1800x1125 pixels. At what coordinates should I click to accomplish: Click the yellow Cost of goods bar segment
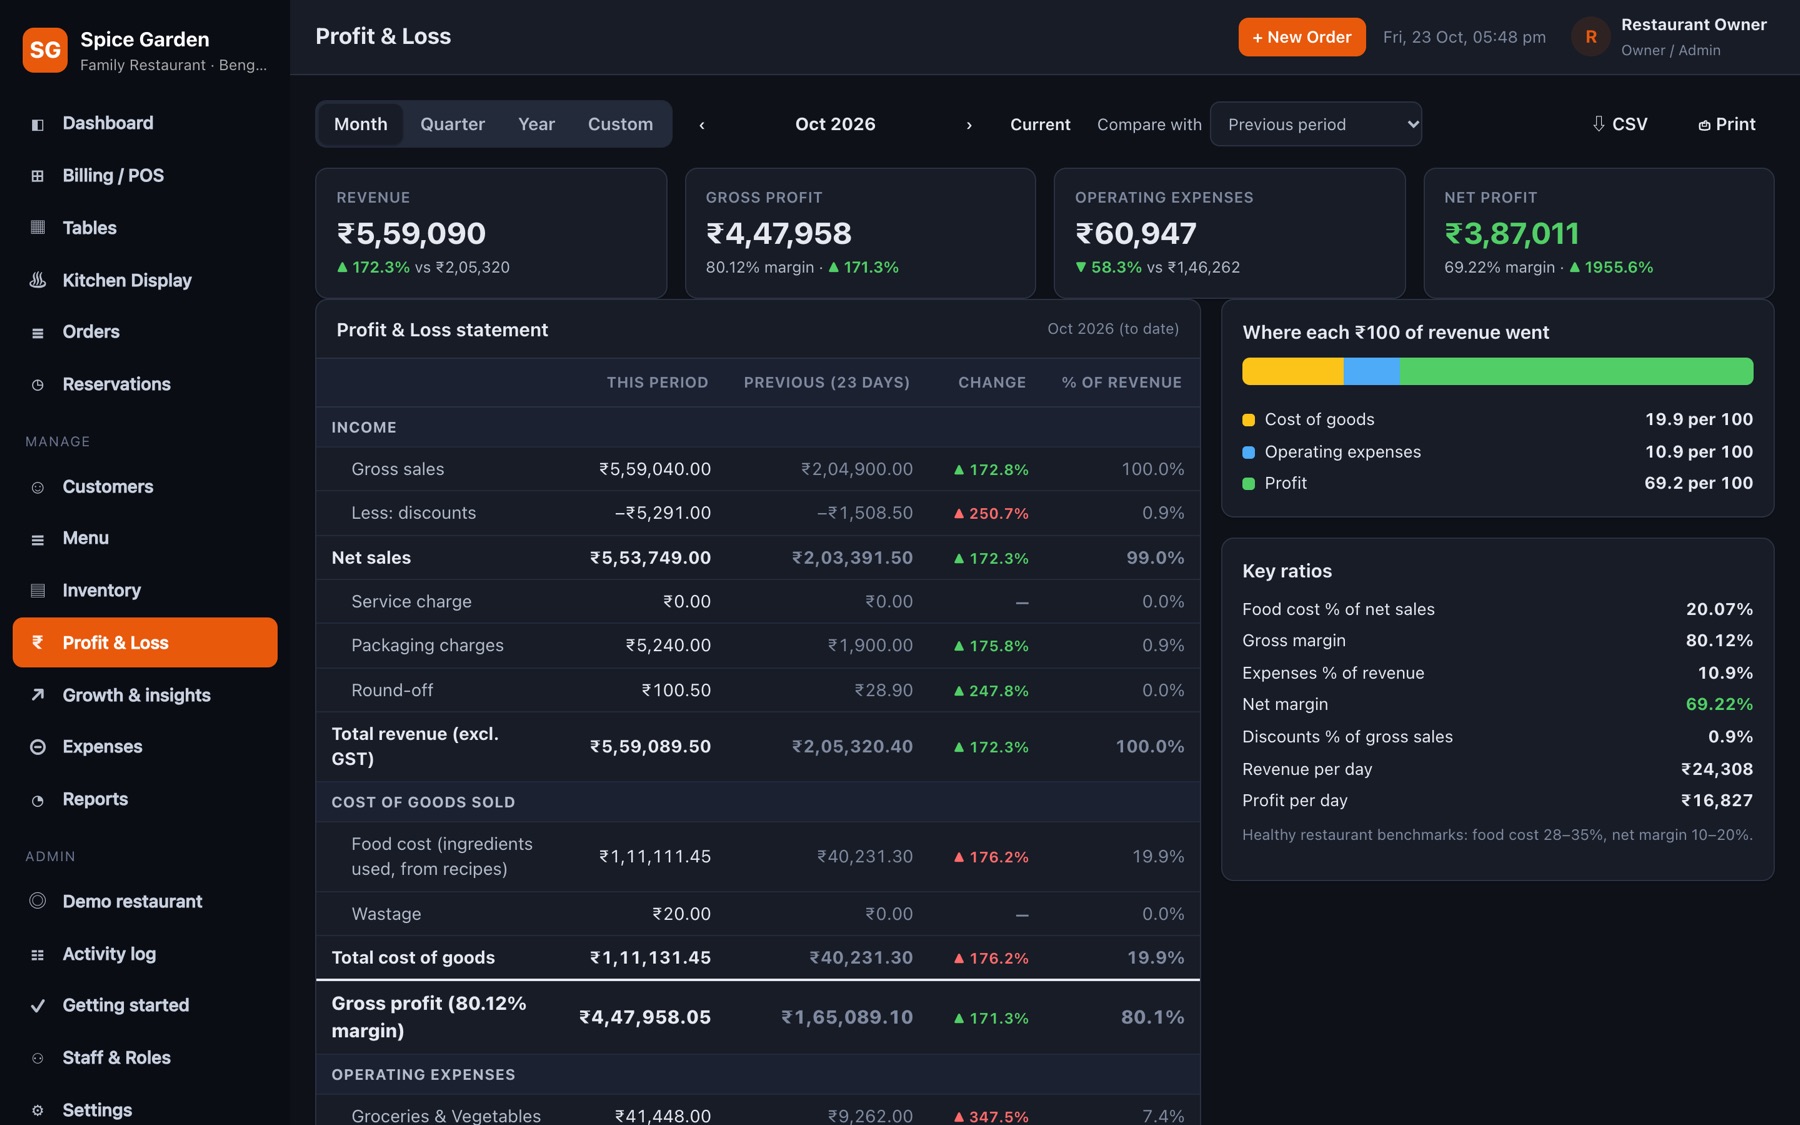1293,371
